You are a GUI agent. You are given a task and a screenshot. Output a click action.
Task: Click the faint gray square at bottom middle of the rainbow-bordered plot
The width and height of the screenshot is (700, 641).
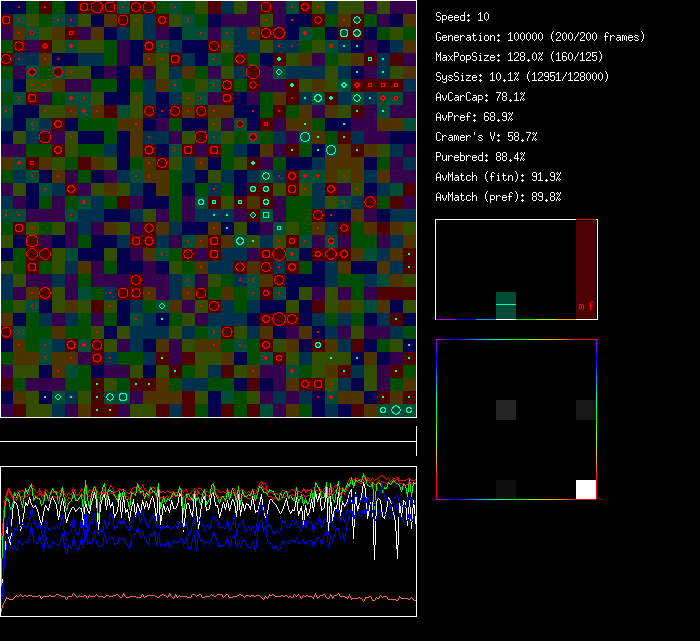506,489
